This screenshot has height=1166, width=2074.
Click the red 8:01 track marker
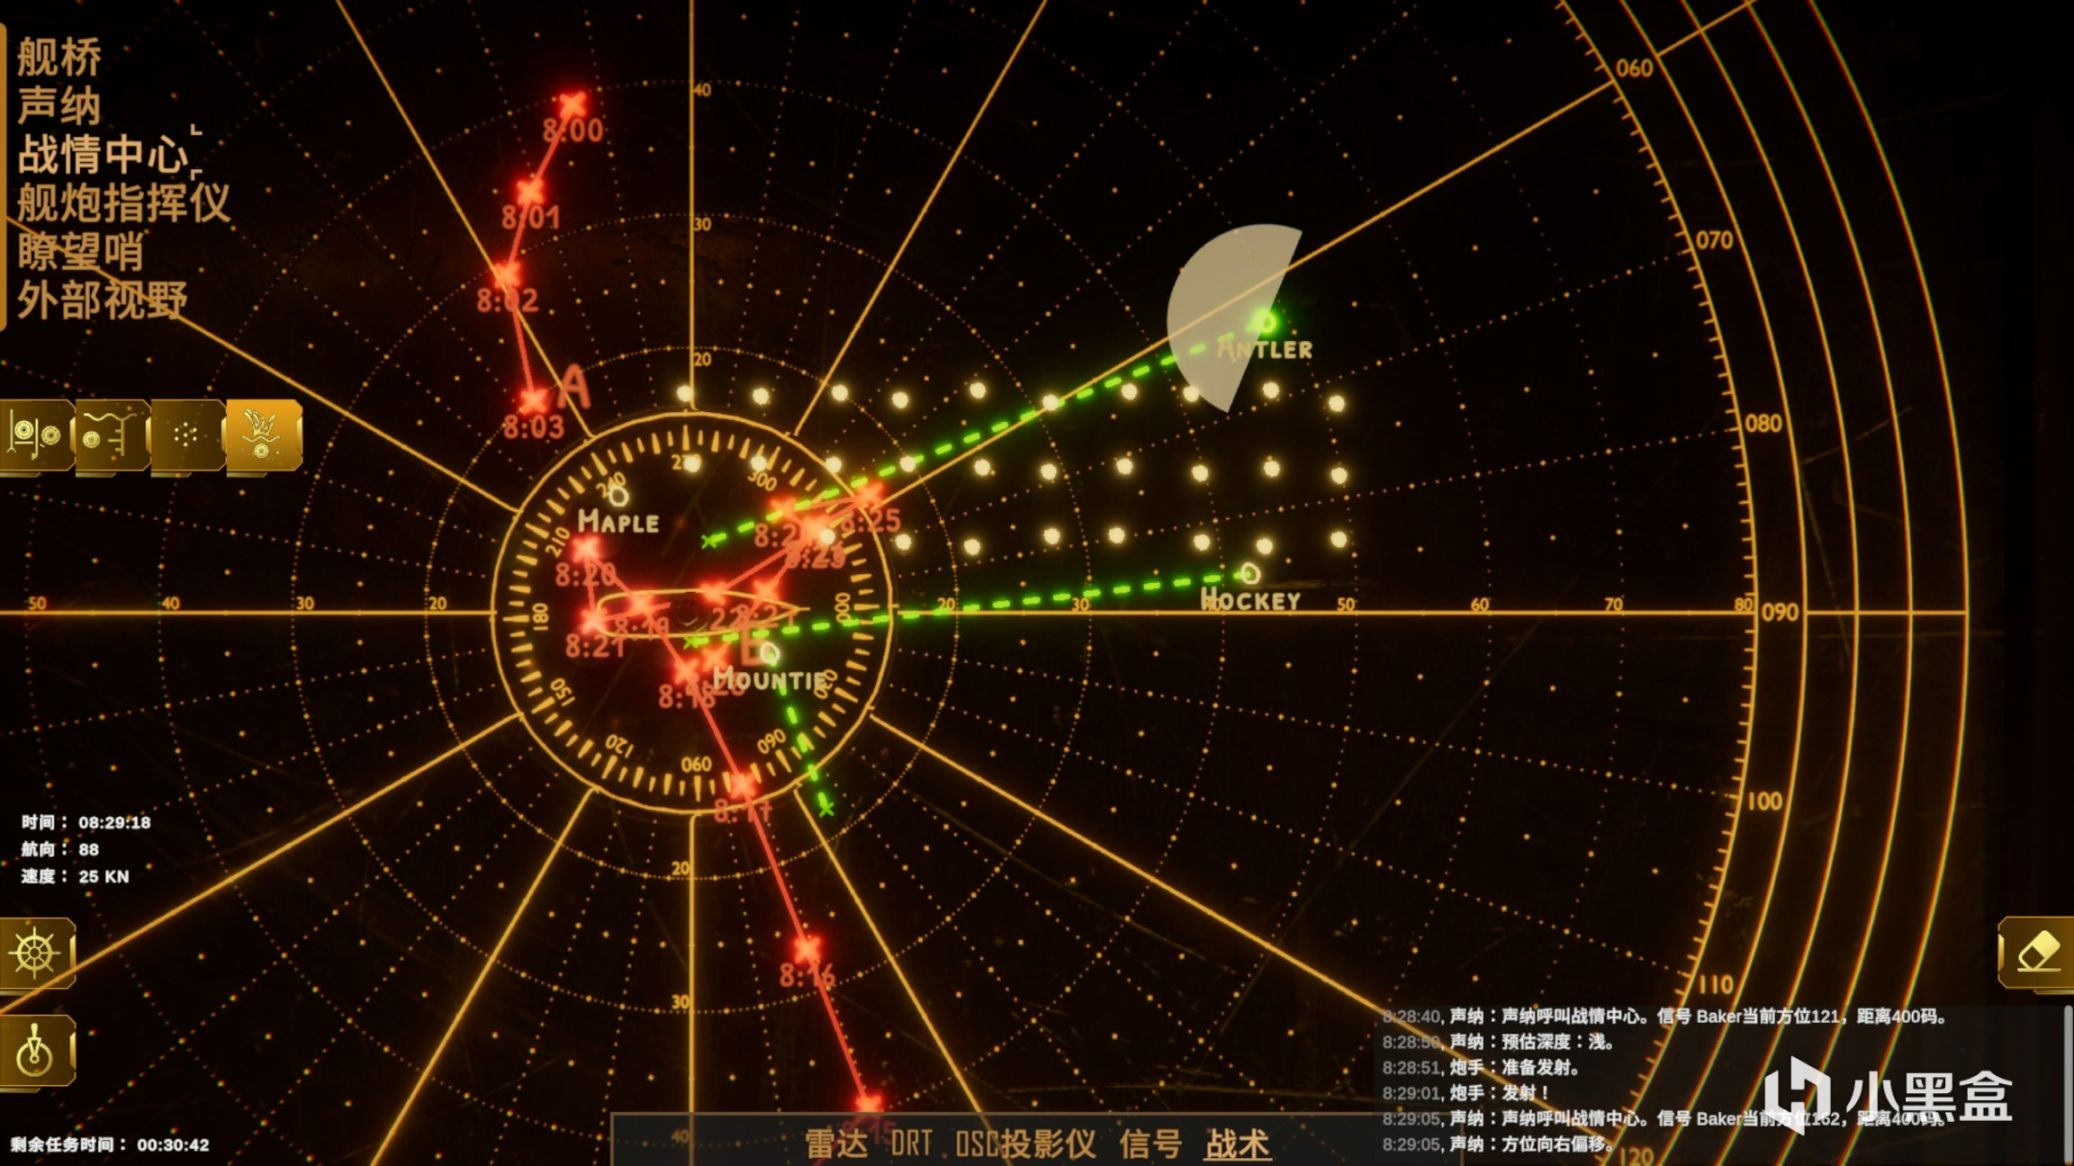point(530,190)
